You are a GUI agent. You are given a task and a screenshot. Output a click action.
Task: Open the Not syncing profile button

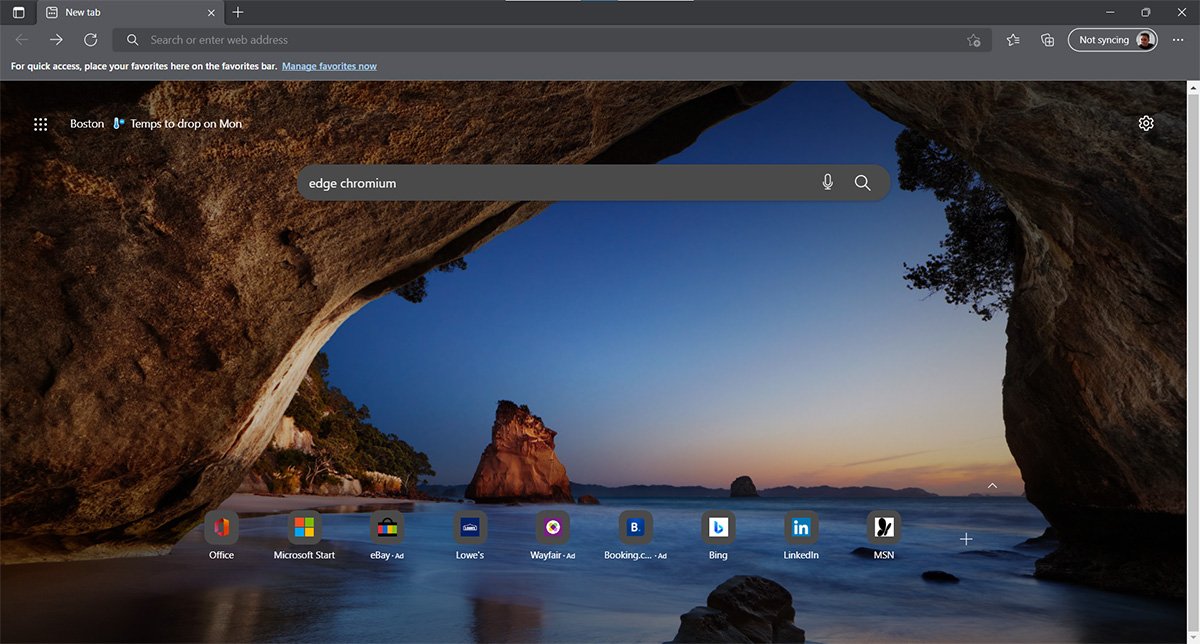1113,39
